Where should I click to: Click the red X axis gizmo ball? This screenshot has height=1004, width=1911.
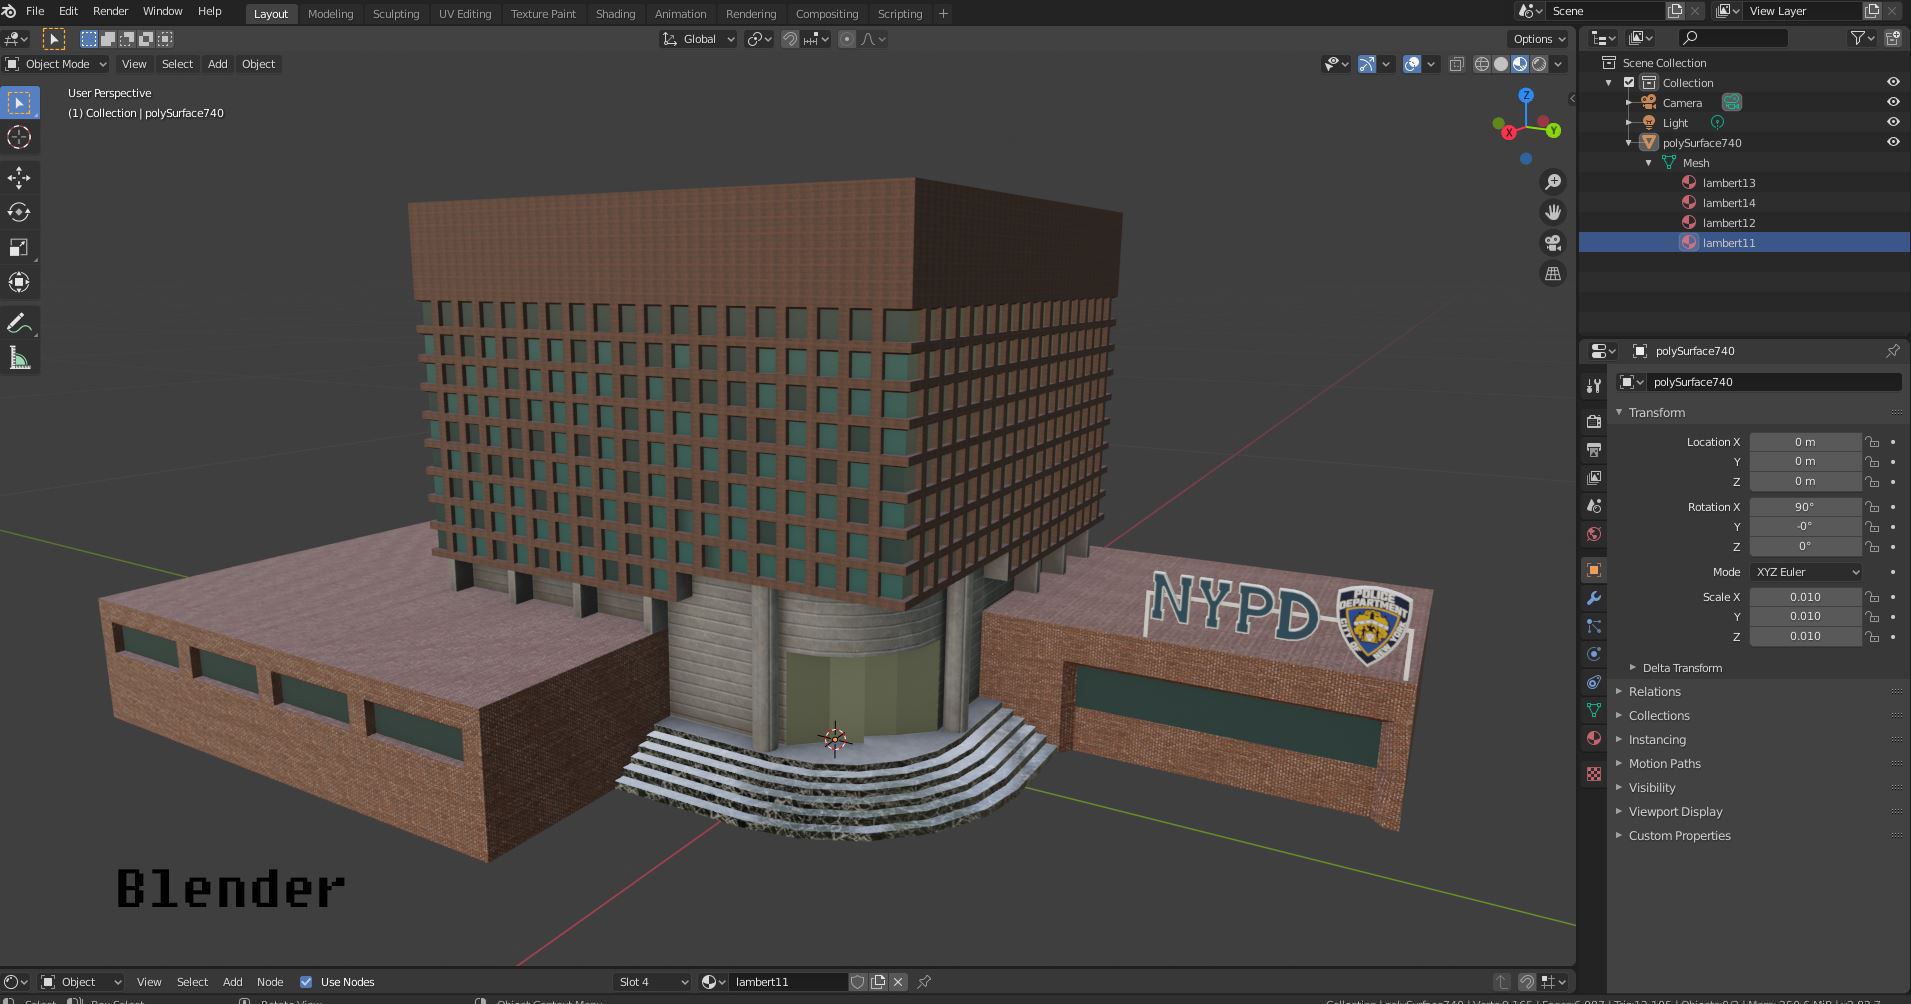pyautogui.click(x=1509, y=132)
